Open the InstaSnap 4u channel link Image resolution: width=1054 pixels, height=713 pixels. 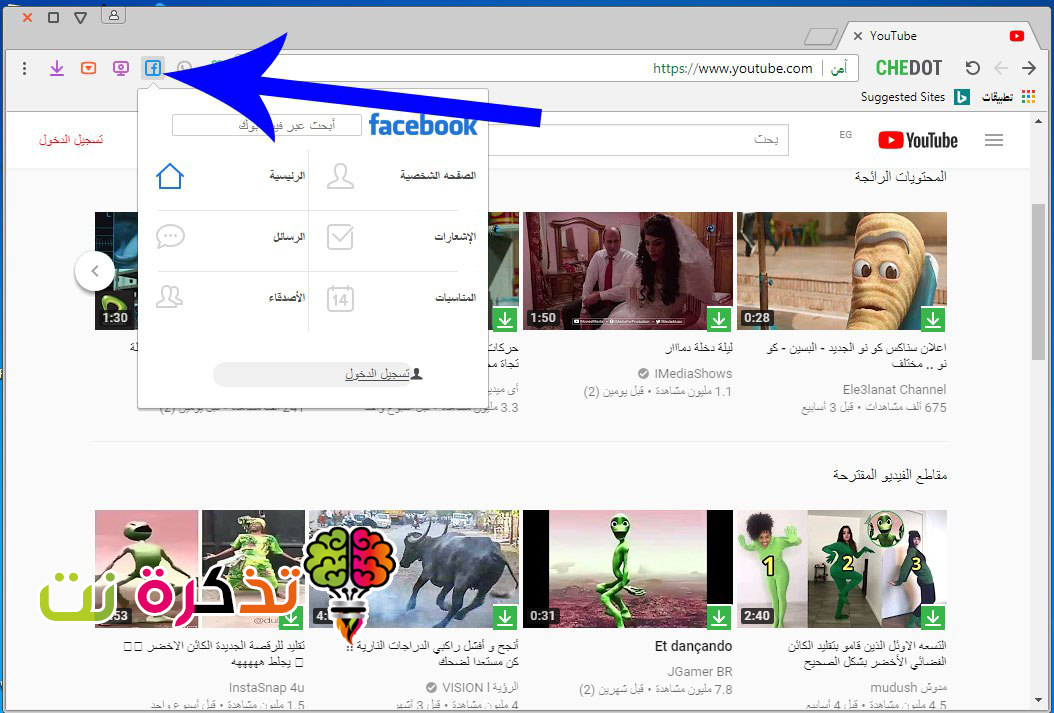267,687
